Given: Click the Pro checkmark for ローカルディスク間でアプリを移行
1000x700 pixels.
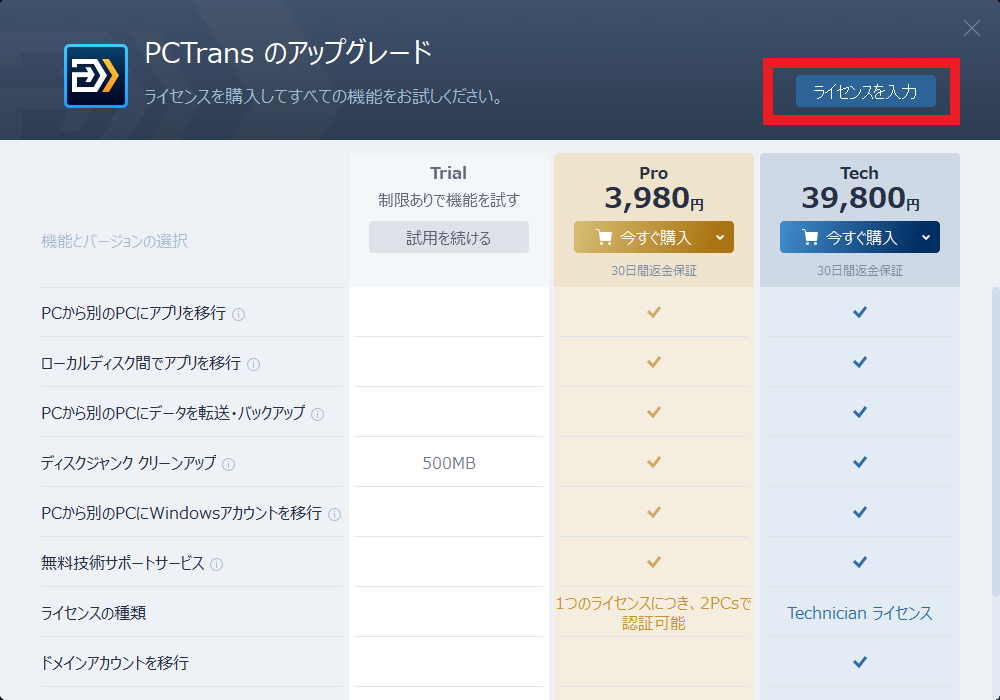Looking at the screenshot, I should [654, 362].
